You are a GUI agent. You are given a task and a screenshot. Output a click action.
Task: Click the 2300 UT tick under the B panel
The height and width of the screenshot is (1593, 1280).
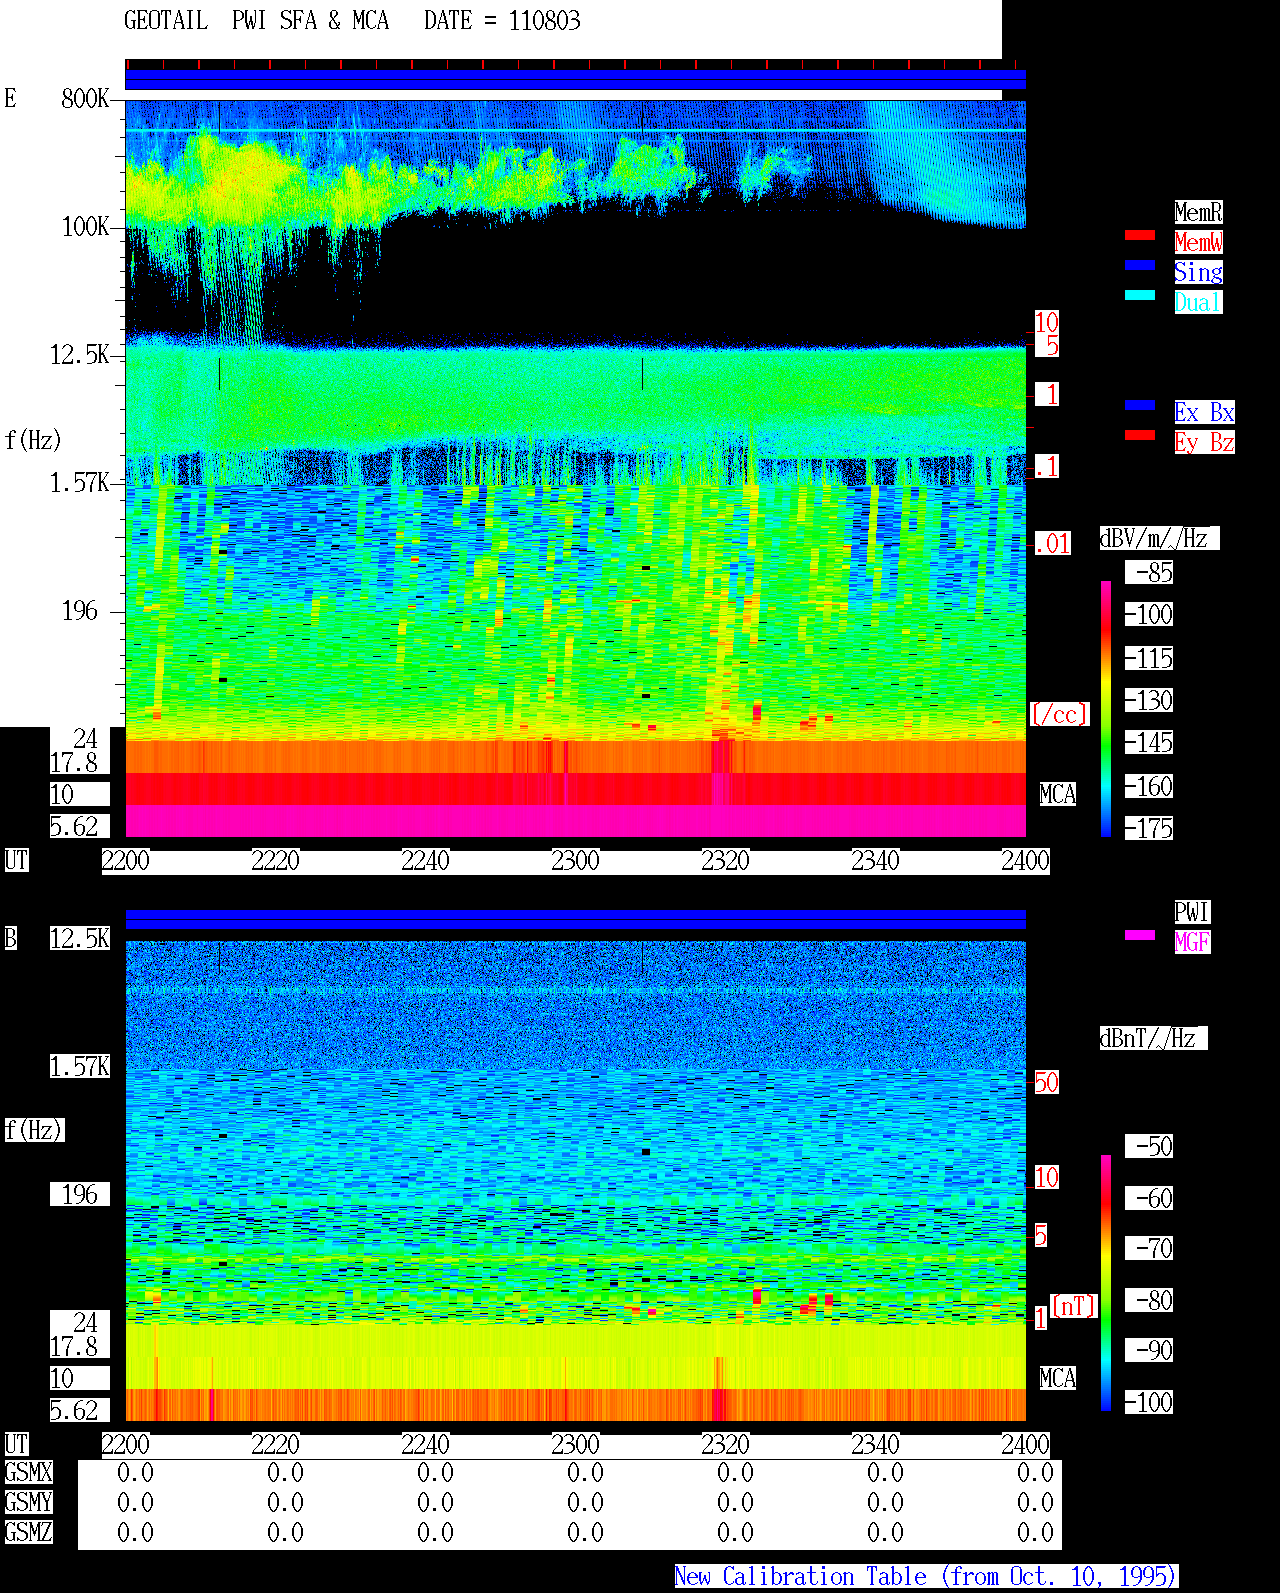pyautogui.click(x=575, y=1444)
